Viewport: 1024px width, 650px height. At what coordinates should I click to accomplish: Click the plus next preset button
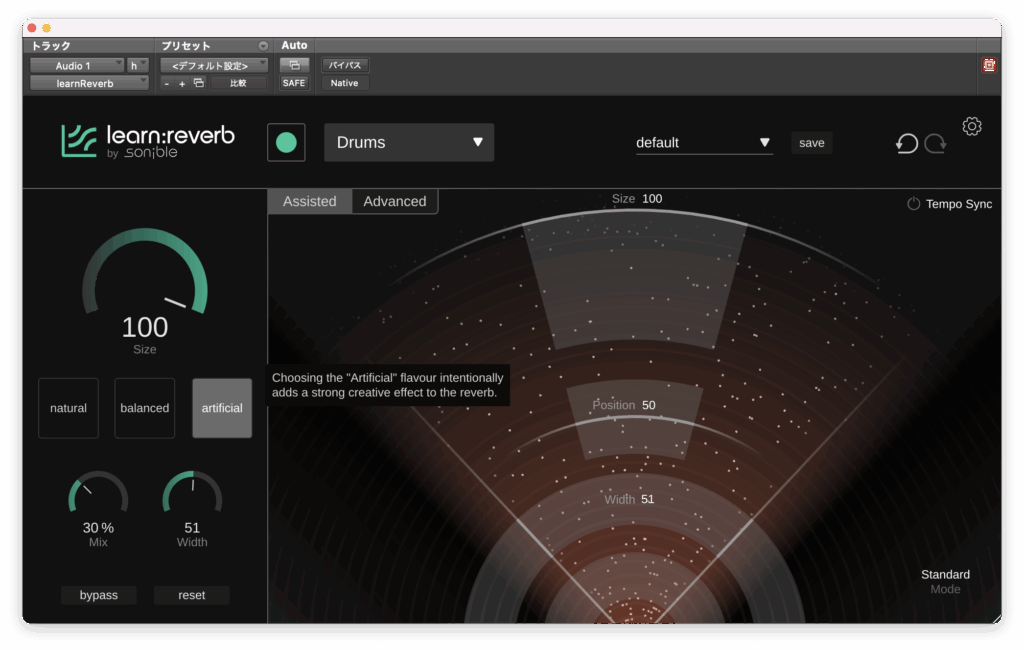182,84
